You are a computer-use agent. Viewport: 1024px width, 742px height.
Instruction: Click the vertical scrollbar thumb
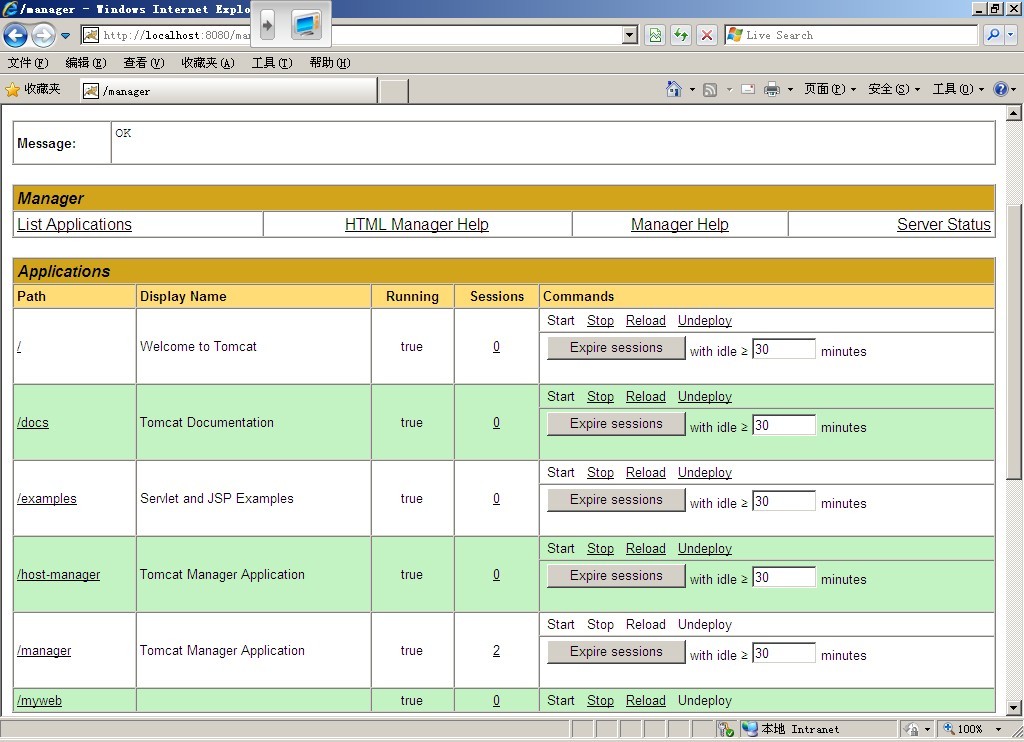pyautogui.click(x=1014, y=342)
